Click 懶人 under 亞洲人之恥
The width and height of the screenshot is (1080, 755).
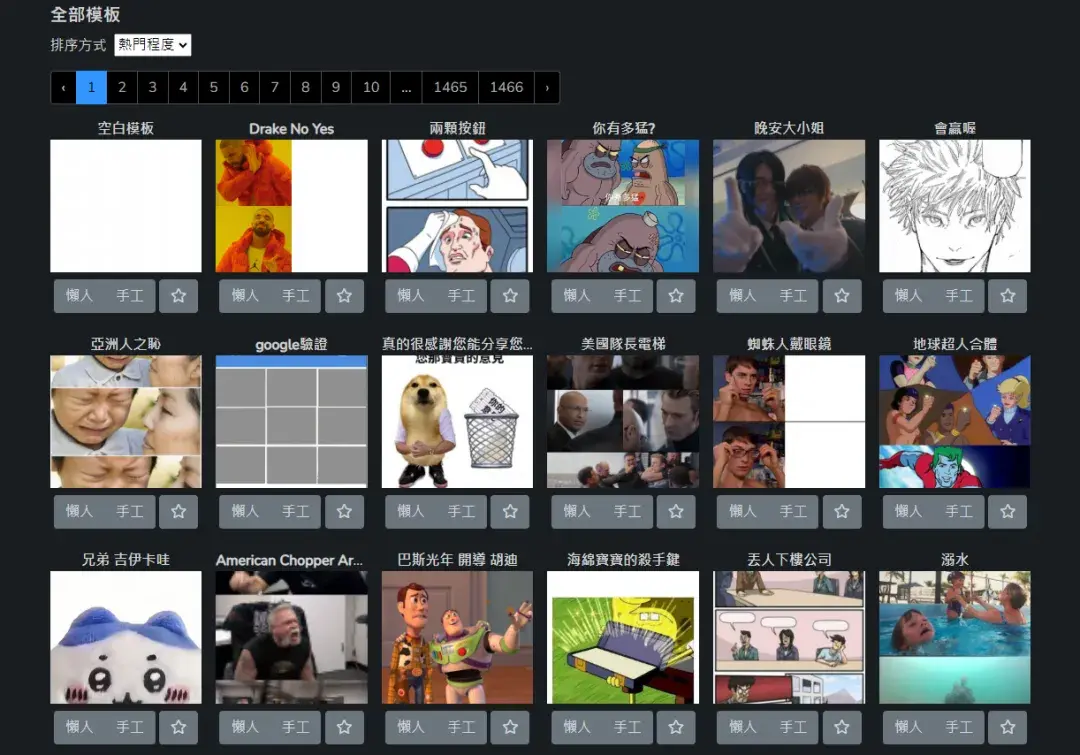point(79,512)
